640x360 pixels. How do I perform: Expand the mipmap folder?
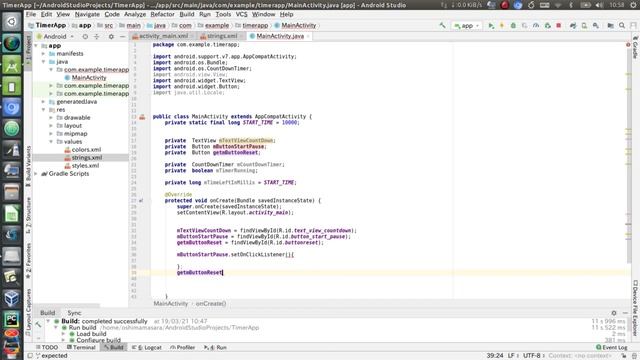click(x=51, y=133)
